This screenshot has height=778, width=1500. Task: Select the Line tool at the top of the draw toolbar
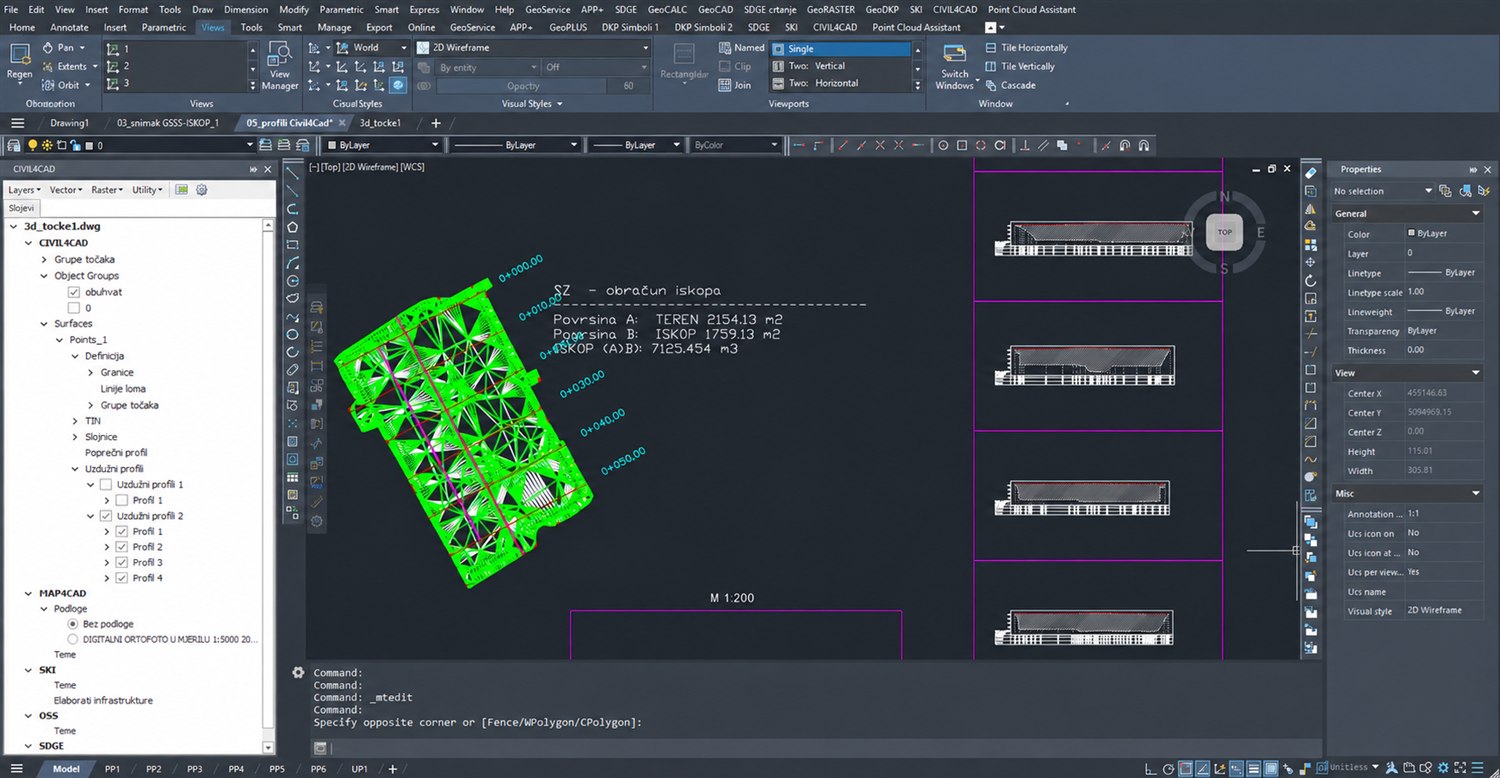click(293, 173)
